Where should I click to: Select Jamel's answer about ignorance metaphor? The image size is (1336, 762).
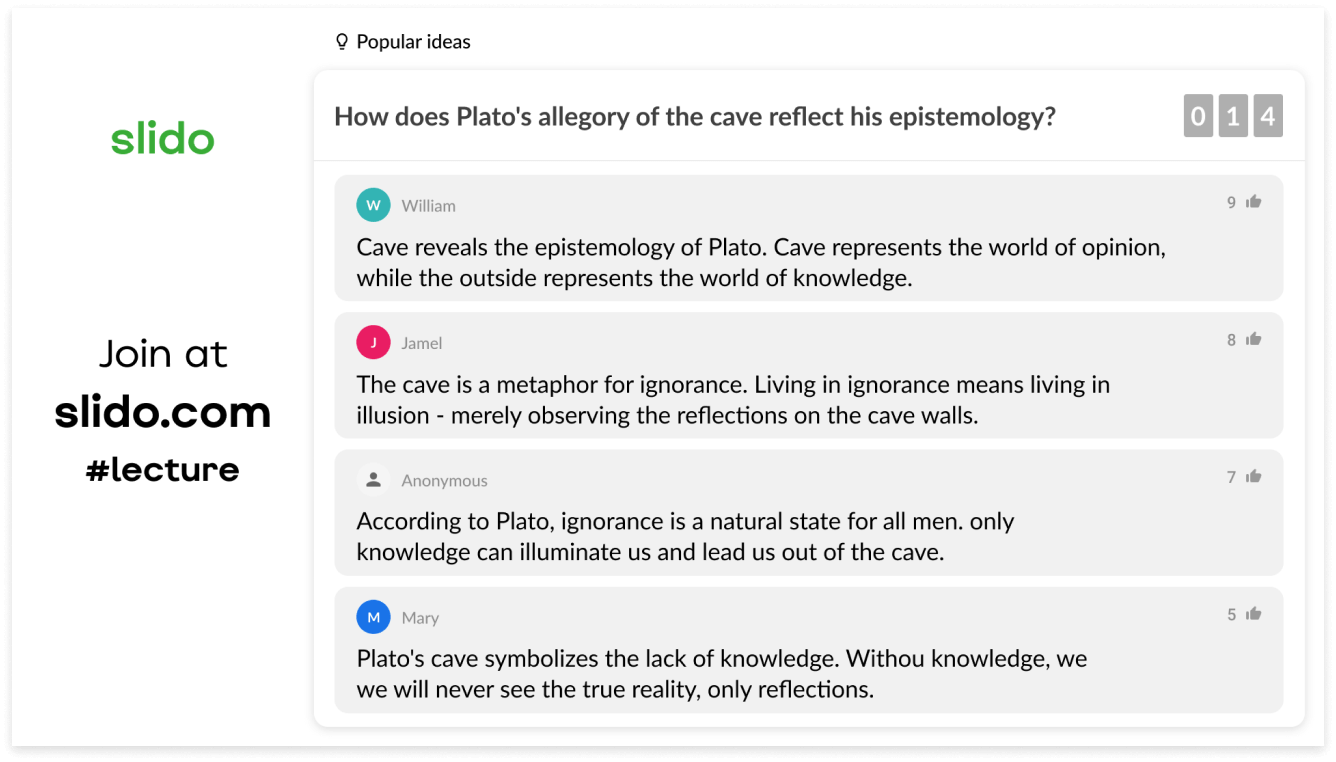tap(733, 399)
